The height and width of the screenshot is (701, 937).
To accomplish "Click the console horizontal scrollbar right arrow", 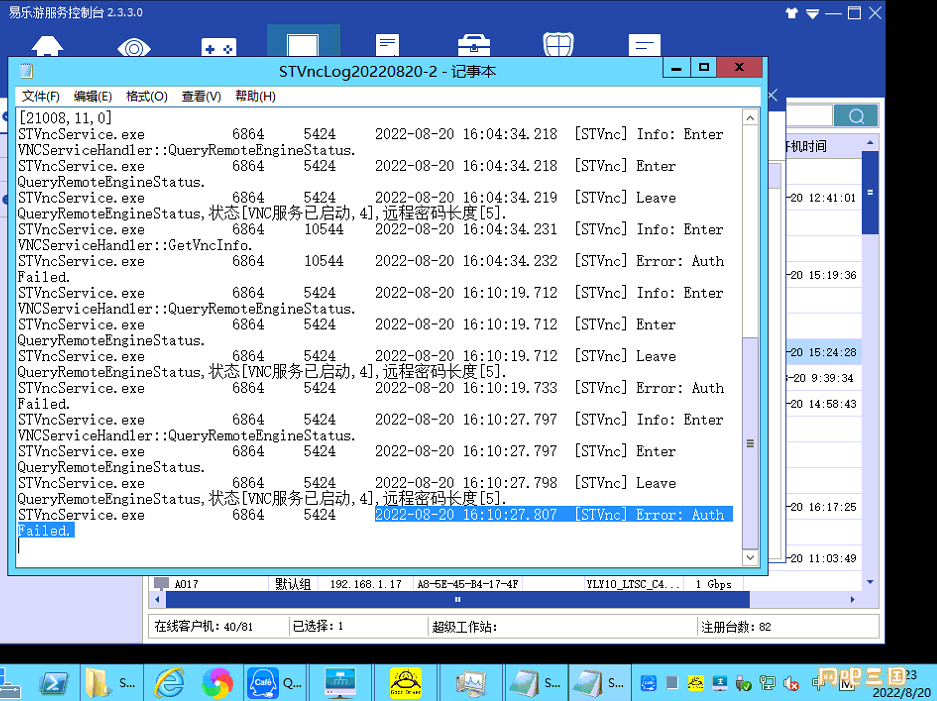I will 853,599.
